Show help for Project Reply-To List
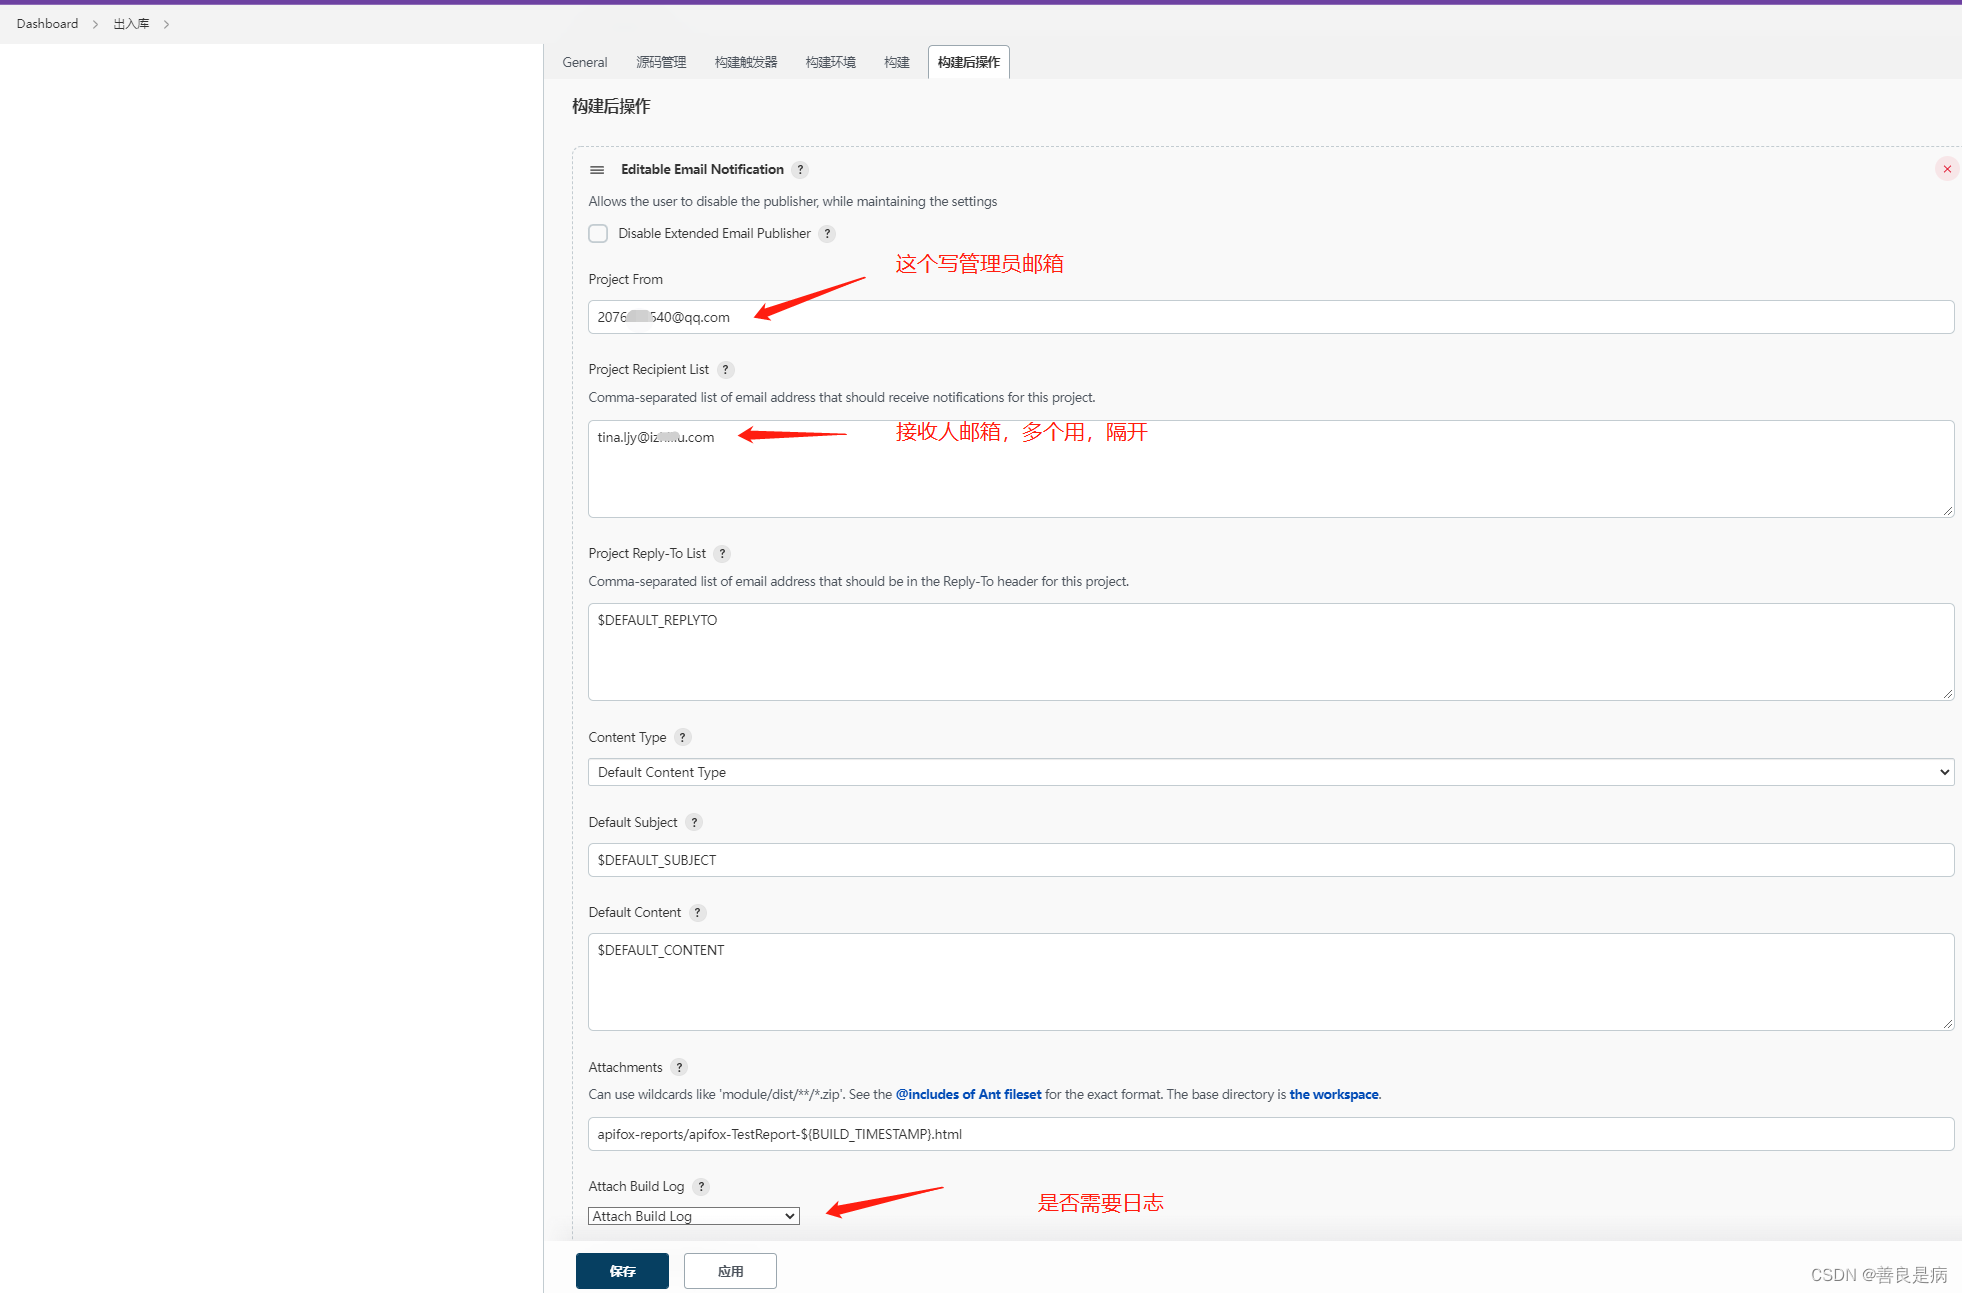This screenshot has width=1962, height=1293. pos(722,554)
